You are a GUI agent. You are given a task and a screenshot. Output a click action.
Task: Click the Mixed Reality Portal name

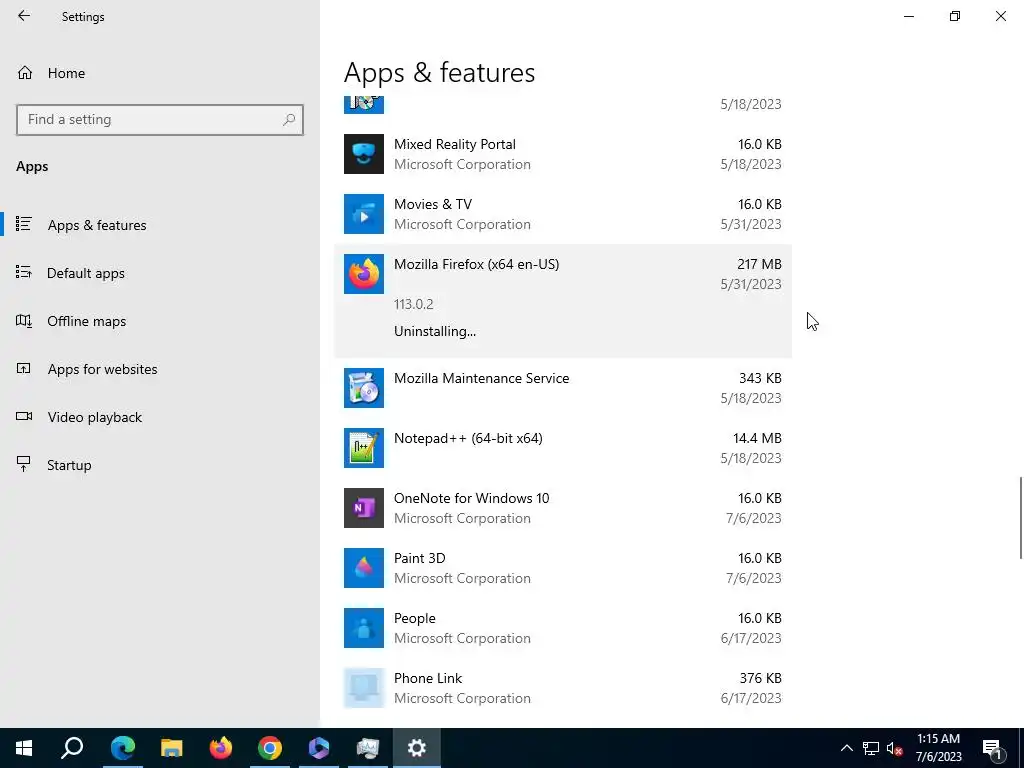[455, 144]
